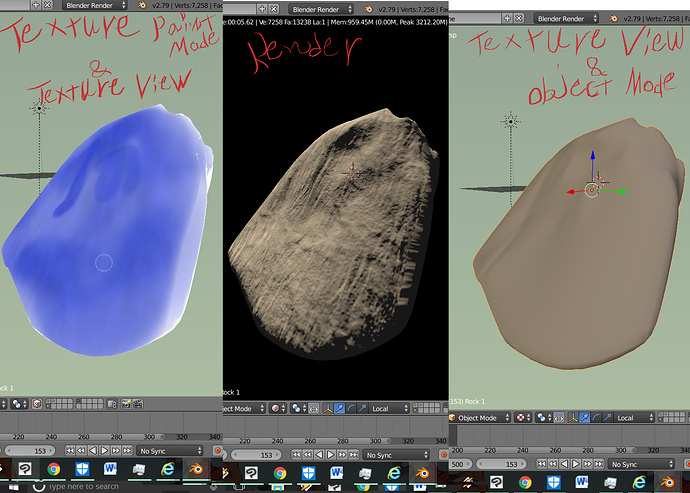The height and width of the screenshot is (493, 690).
Task: Play the animation in the right panel timeline
Action: click(x=576, y=464)
